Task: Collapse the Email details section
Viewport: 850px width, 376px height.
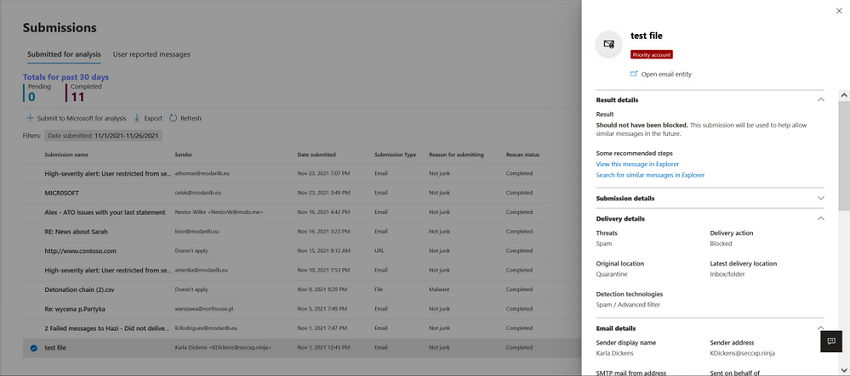Action: [x=821, y=328]
